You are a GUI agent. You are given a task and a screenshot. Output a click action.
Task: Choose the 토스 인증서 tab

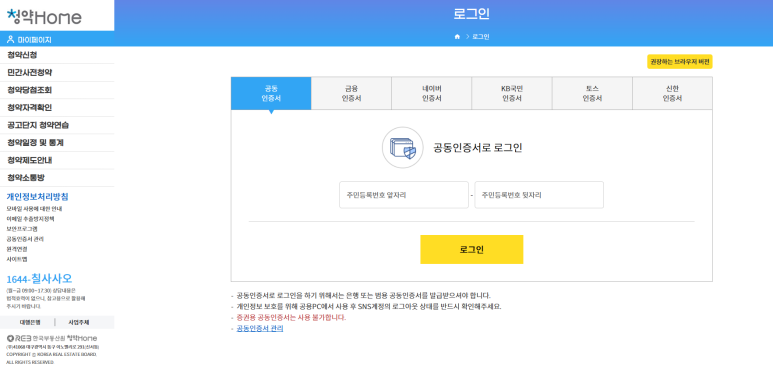pos(592,93)
